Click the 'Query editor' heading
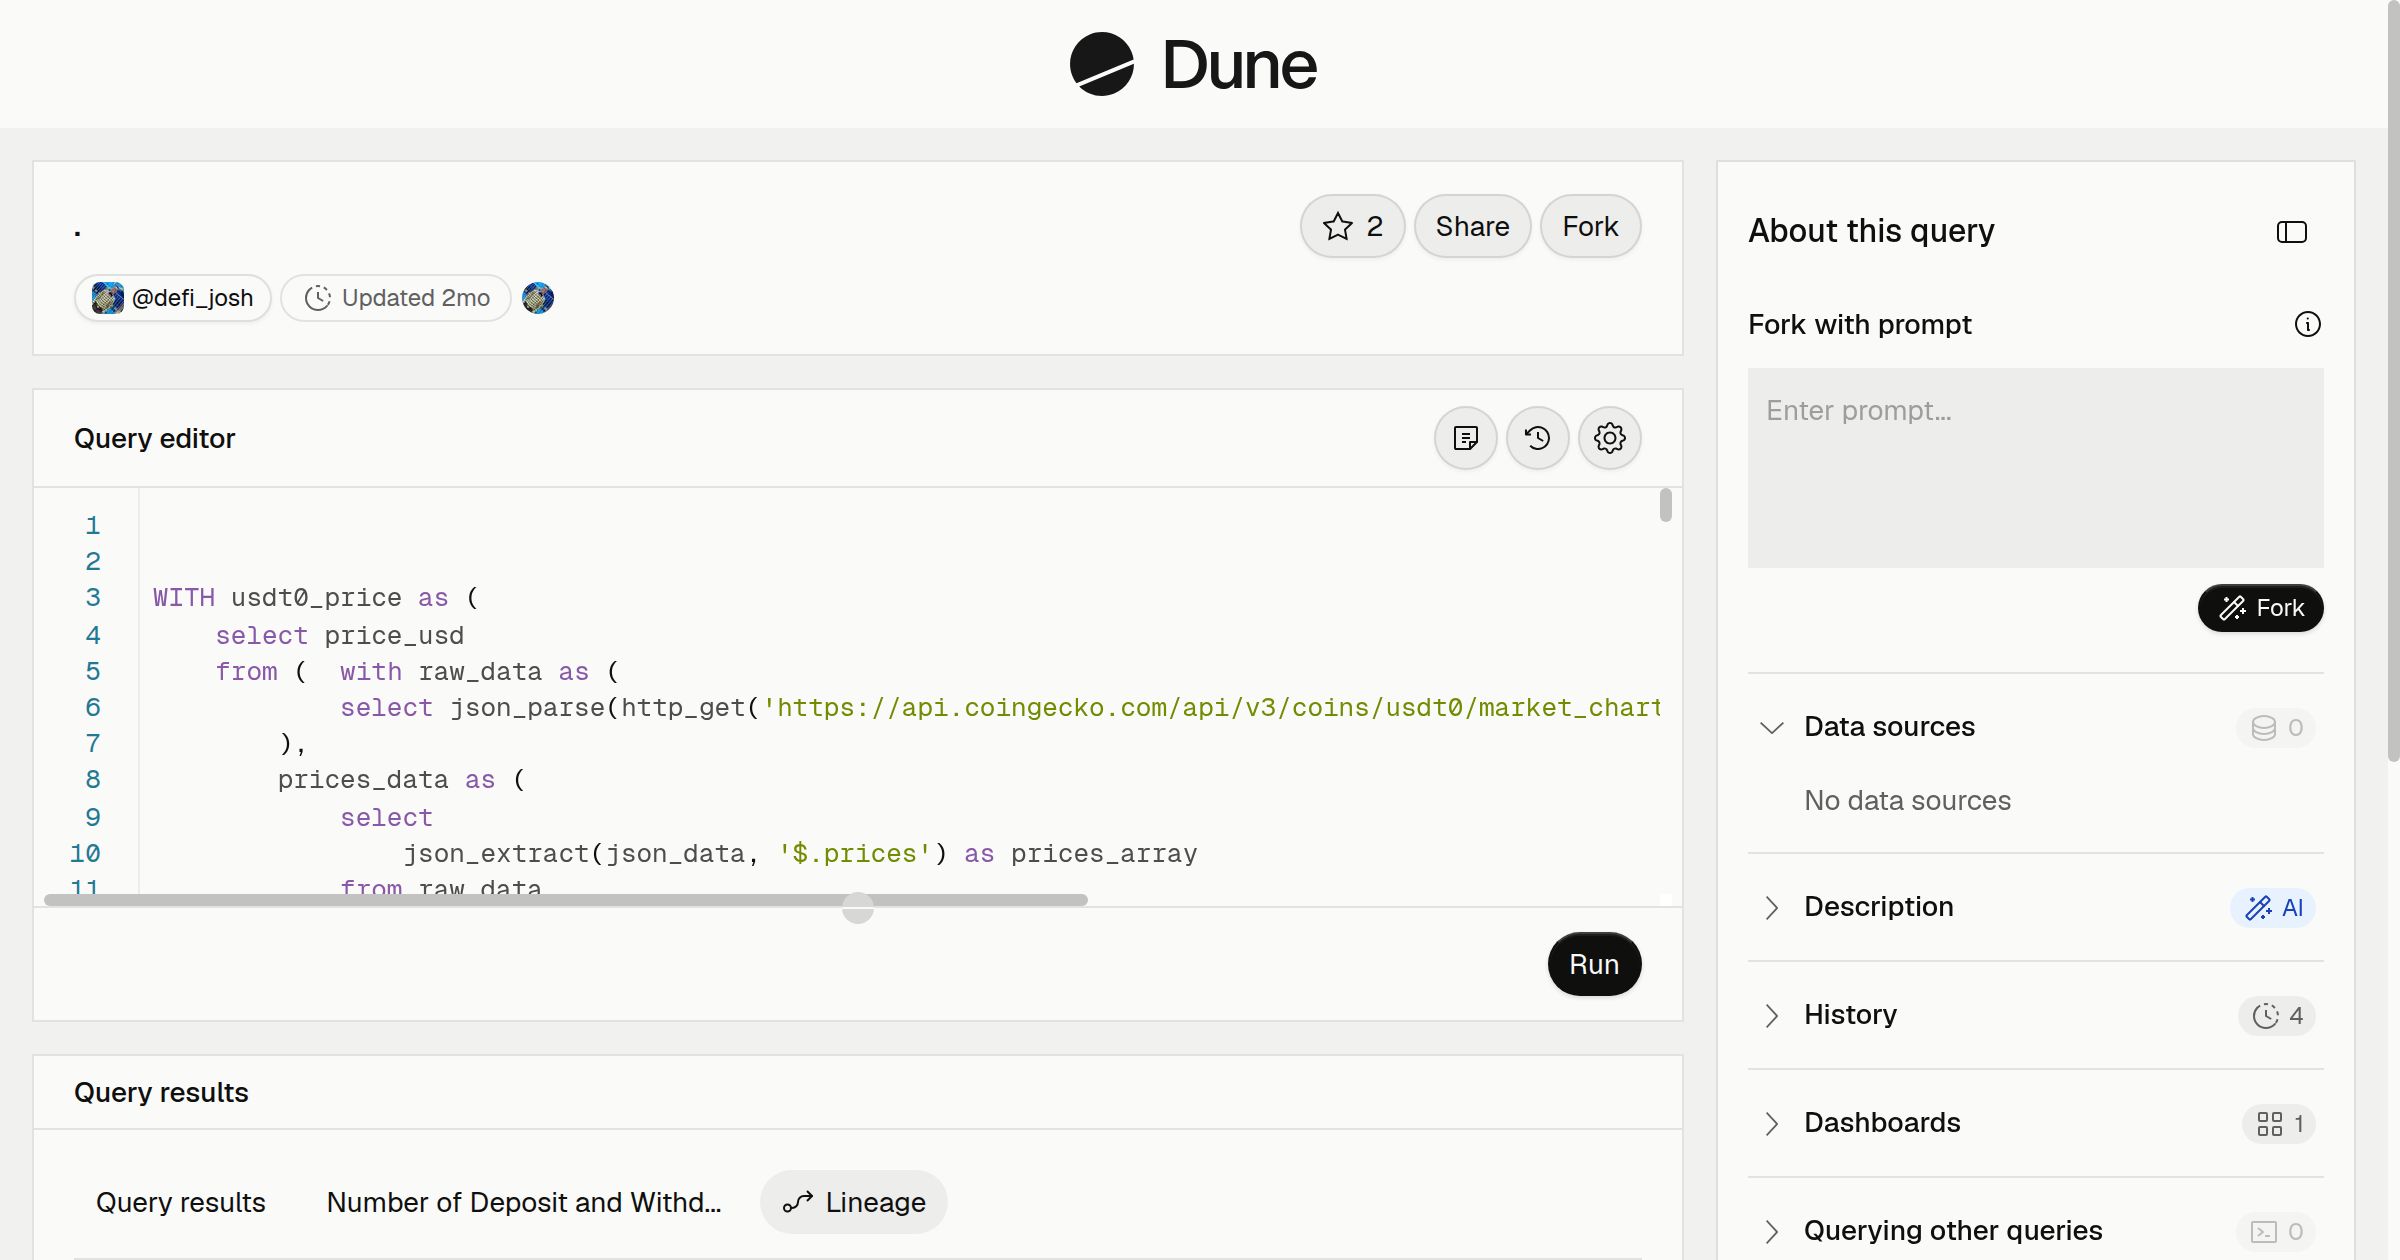Screen dimensions: 2400x1260 pos(154,438)
